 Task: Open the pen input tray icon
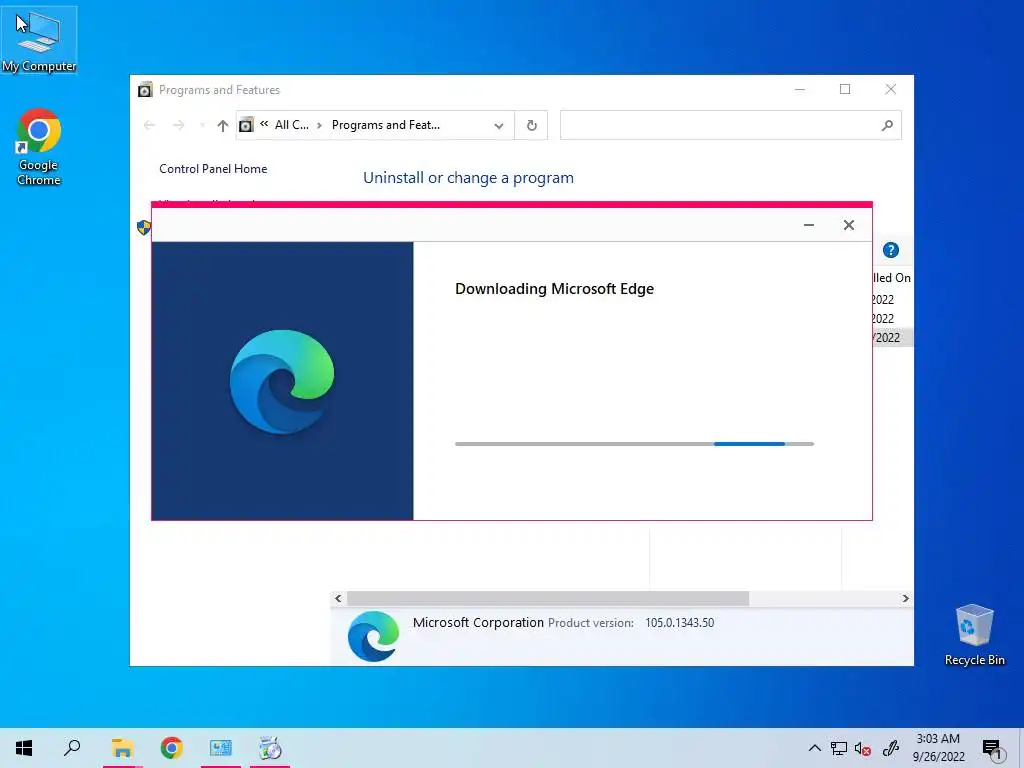[891, 748]
